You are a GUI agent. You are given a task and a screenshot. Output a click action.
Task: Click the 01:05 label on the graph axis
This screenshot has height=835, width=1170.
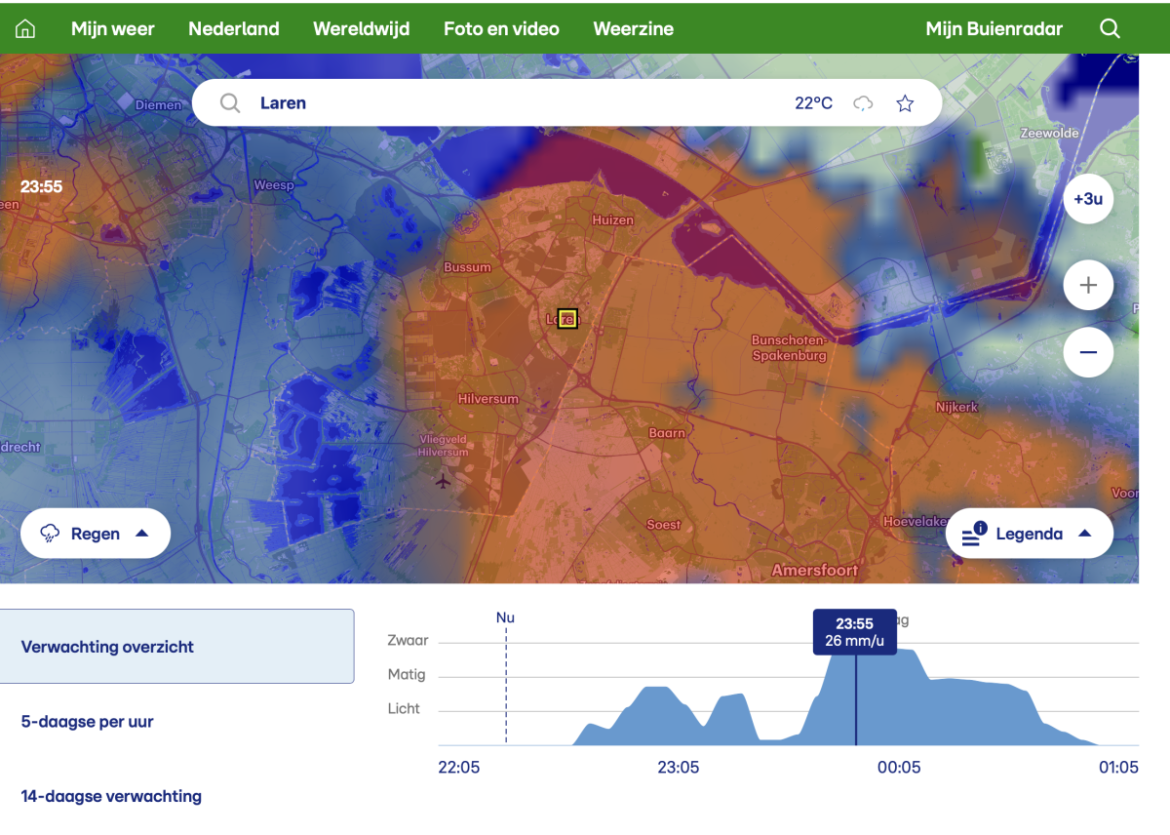point(1119,767)
